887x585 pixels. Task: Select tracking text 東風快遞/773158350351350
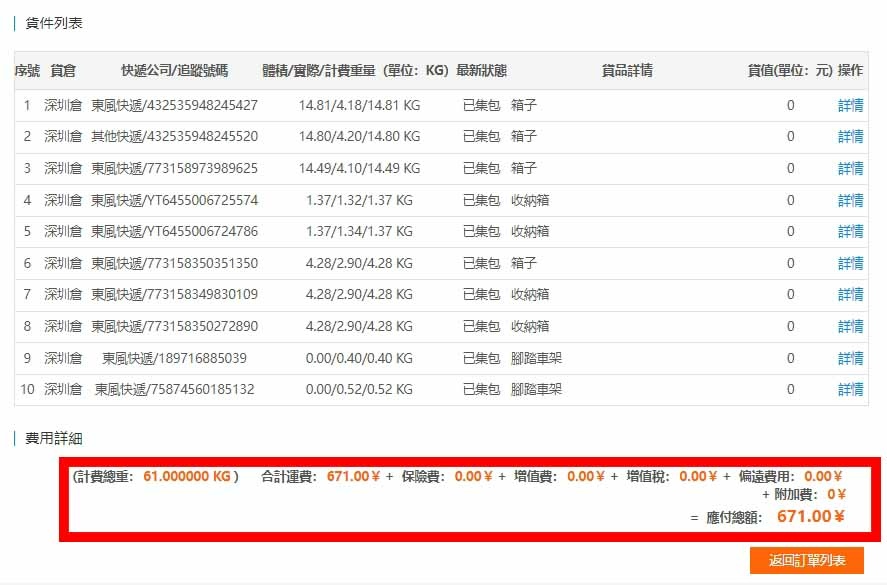tap(174, 263)
